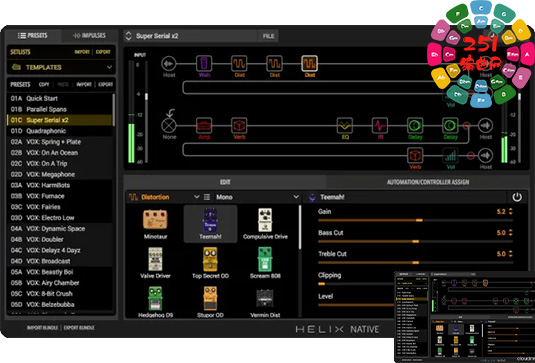This screenshot has height=363, width=535.
Task: Click the distortion model list scrollbar
Action: tap(300, 227)
